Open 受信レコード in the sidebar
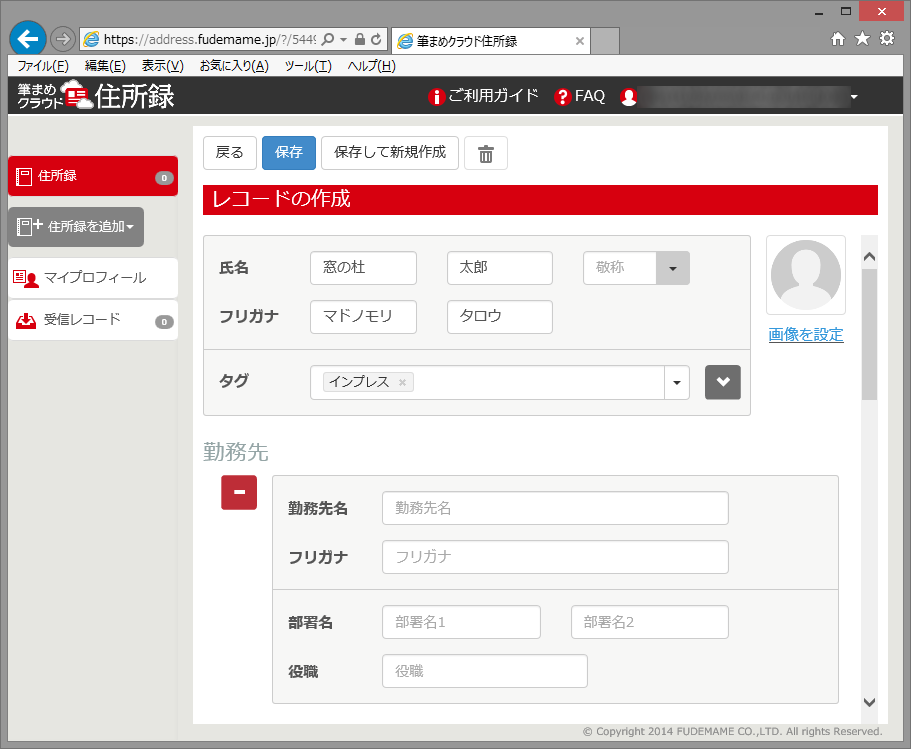Image resolution: width=911 pixels, height=749 pixels. tap(93, 320)
